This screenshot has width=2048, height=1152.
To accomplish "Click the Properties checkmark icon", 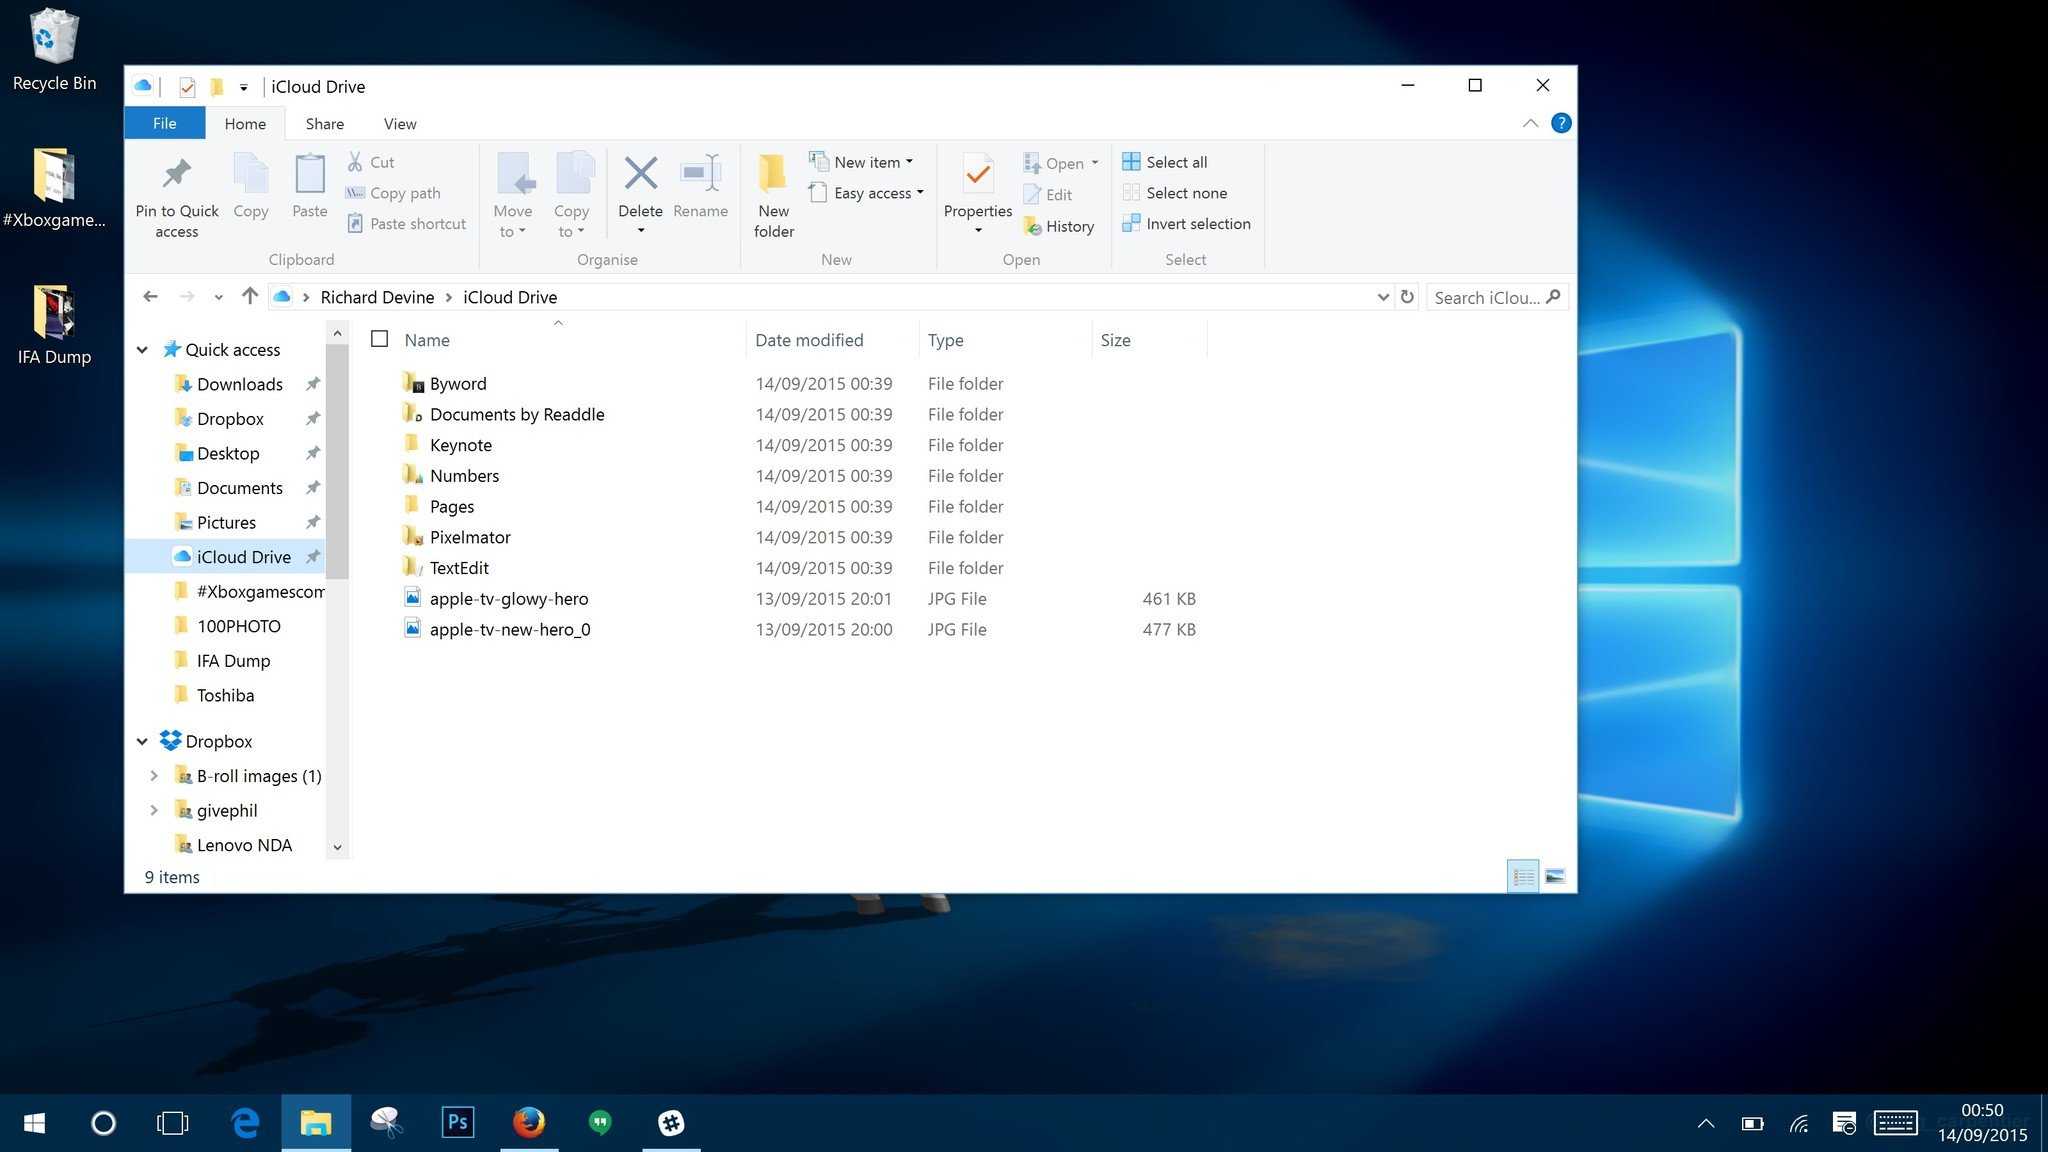I will [x=978, y=174].
